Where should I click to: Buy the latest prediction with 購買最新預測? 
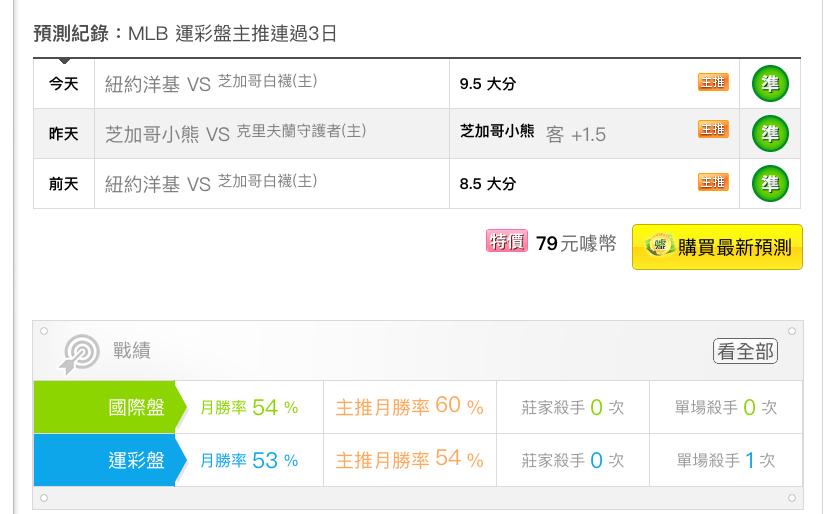[717, 247]
